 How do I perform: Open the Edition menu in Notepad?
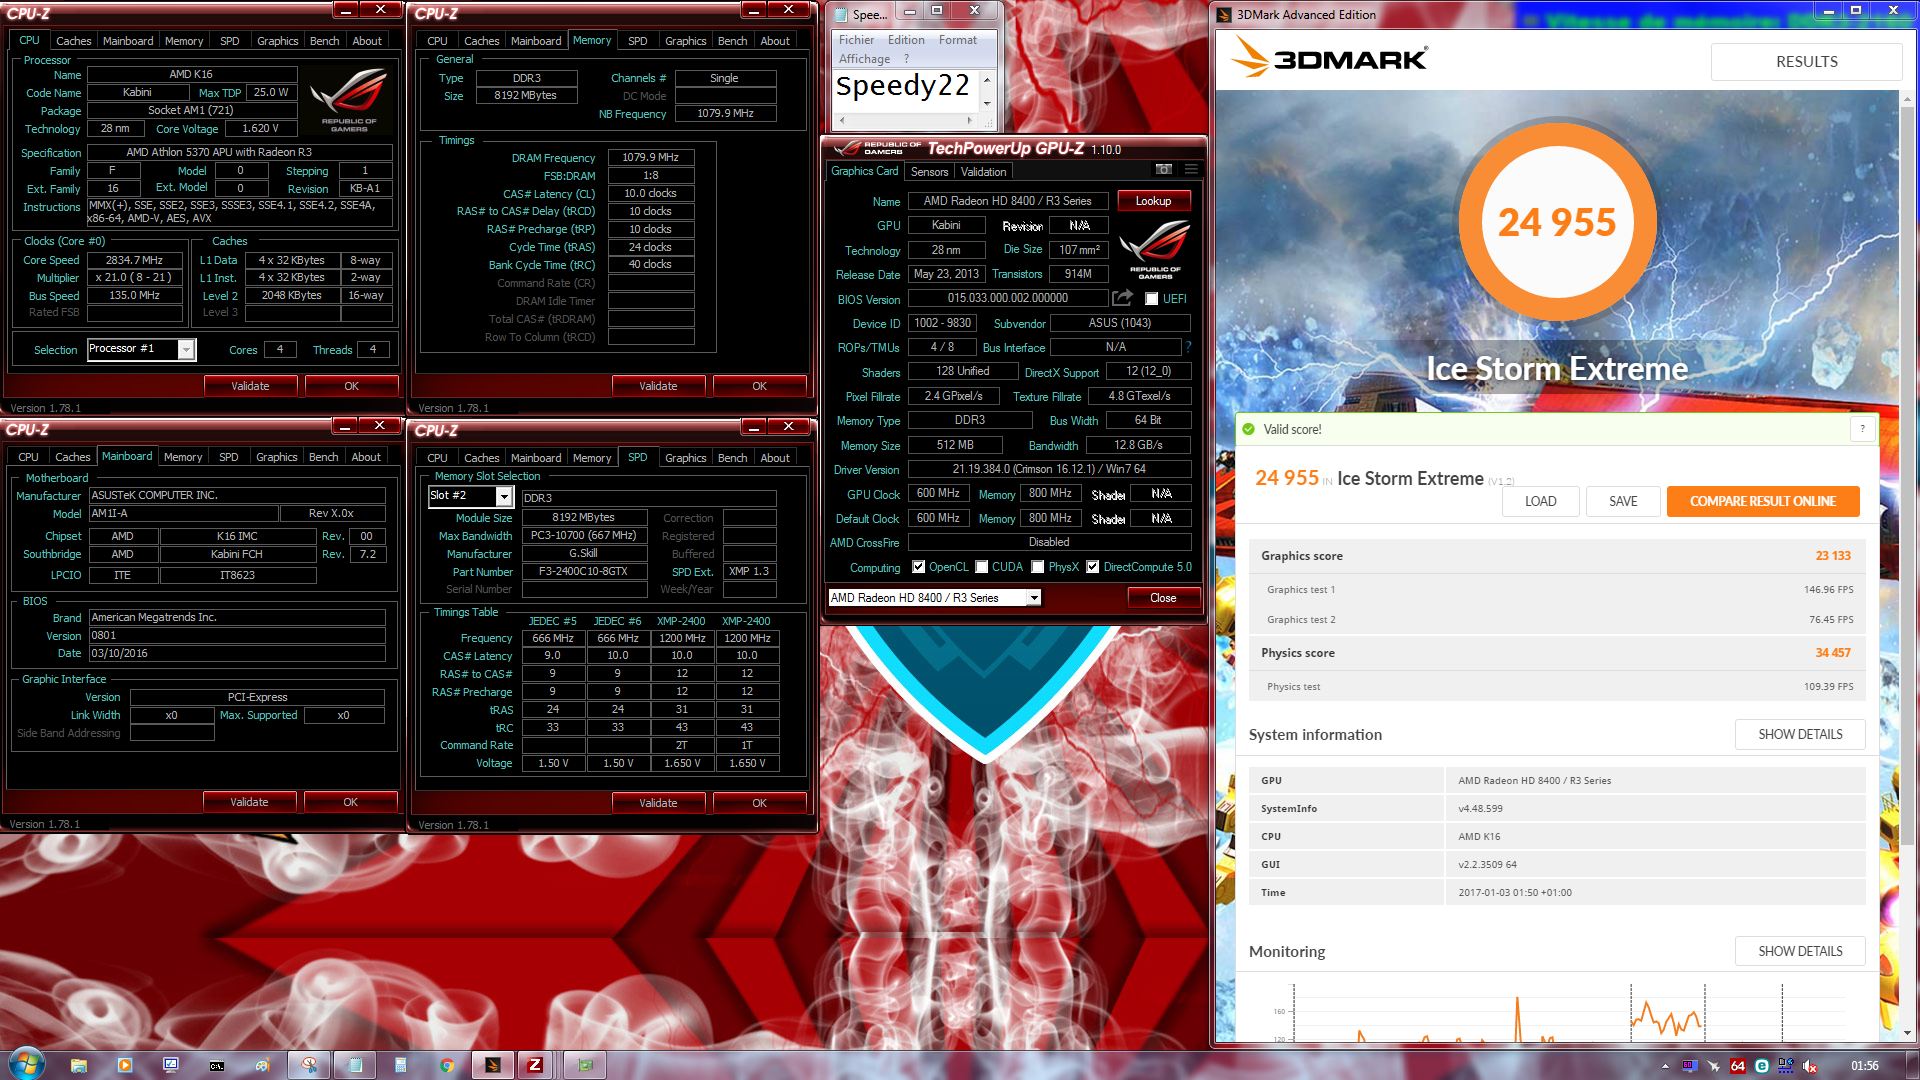click(x=905, y=40)
